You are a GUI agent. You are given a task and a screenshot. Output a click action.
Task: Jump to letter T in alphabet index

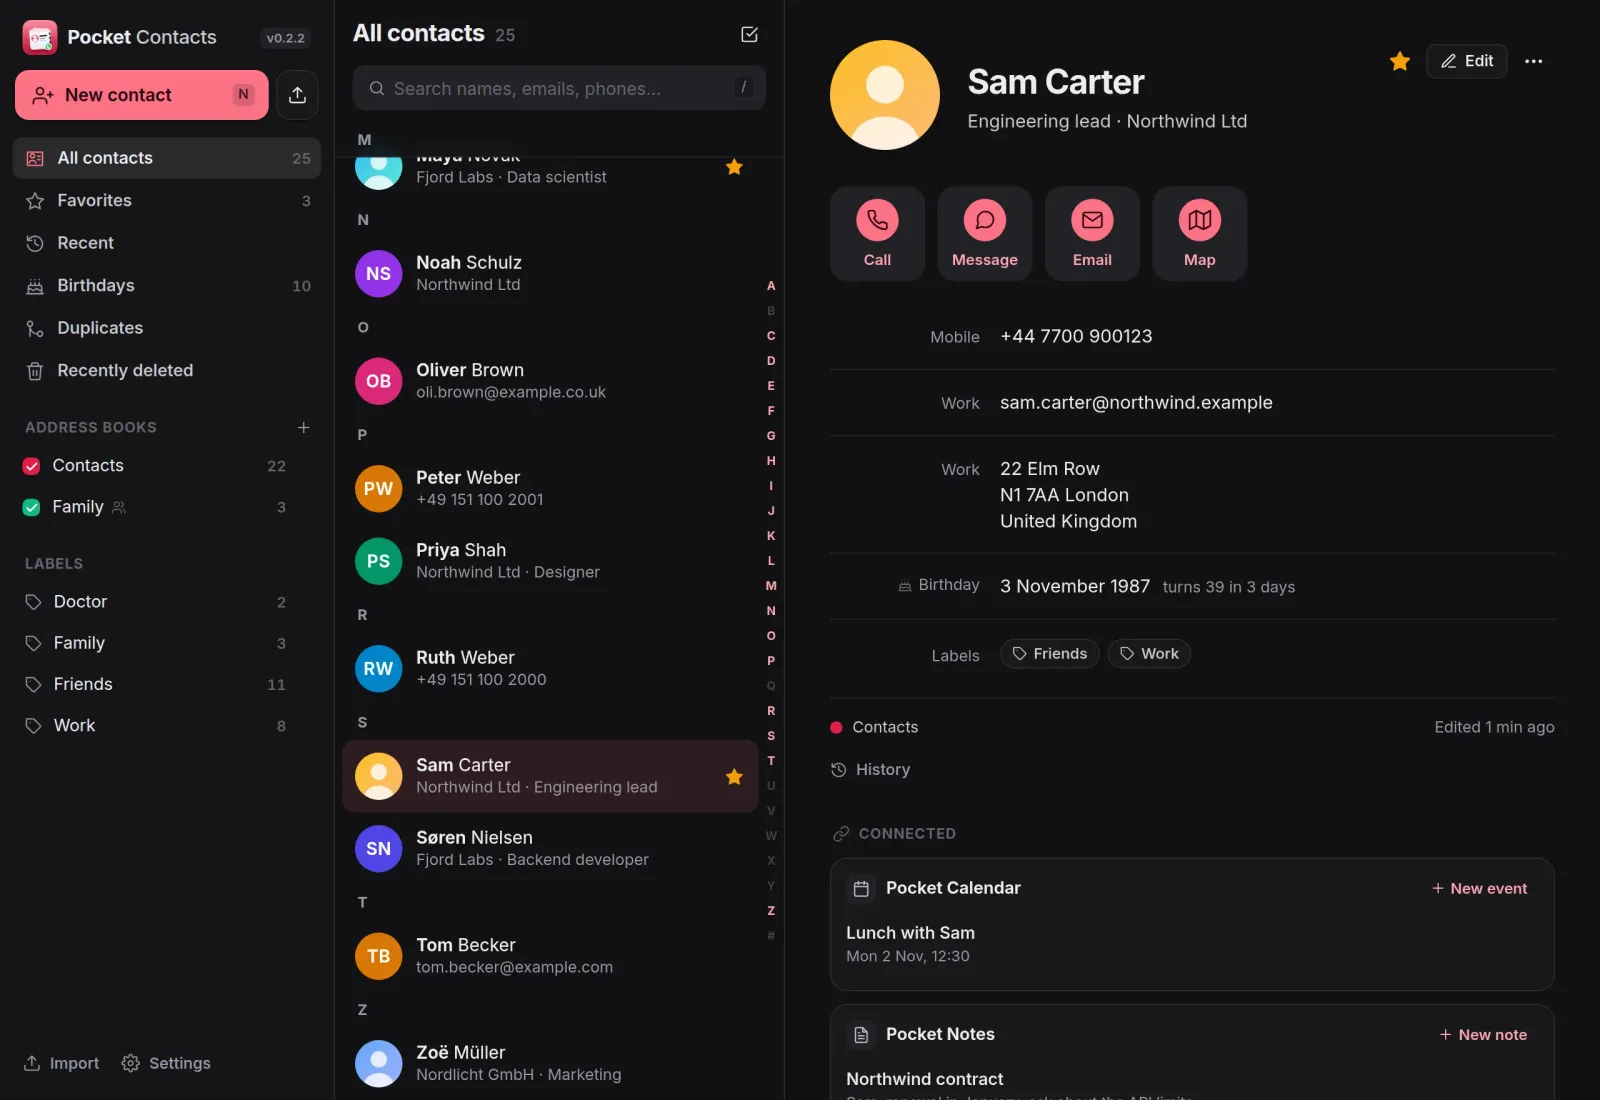tap(771, 760)
